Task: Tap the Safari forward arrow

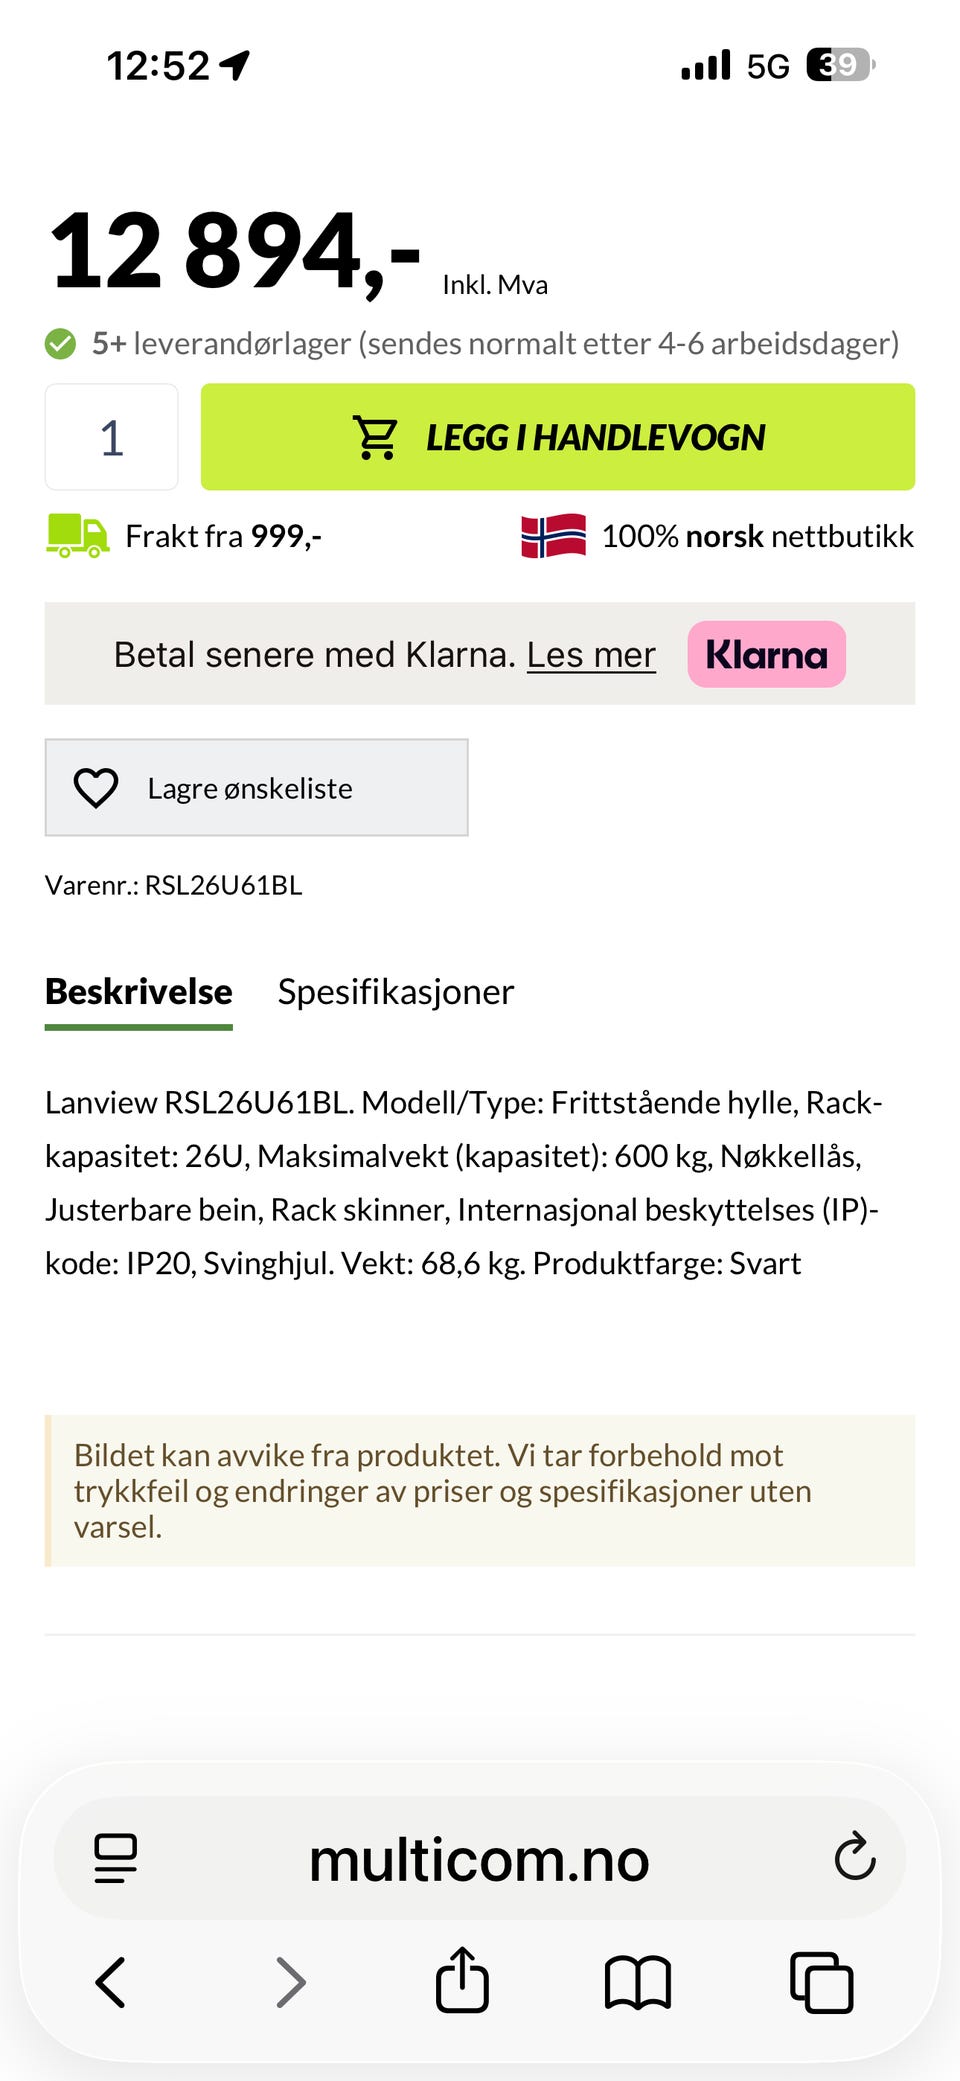Action: coord(290,1981)
